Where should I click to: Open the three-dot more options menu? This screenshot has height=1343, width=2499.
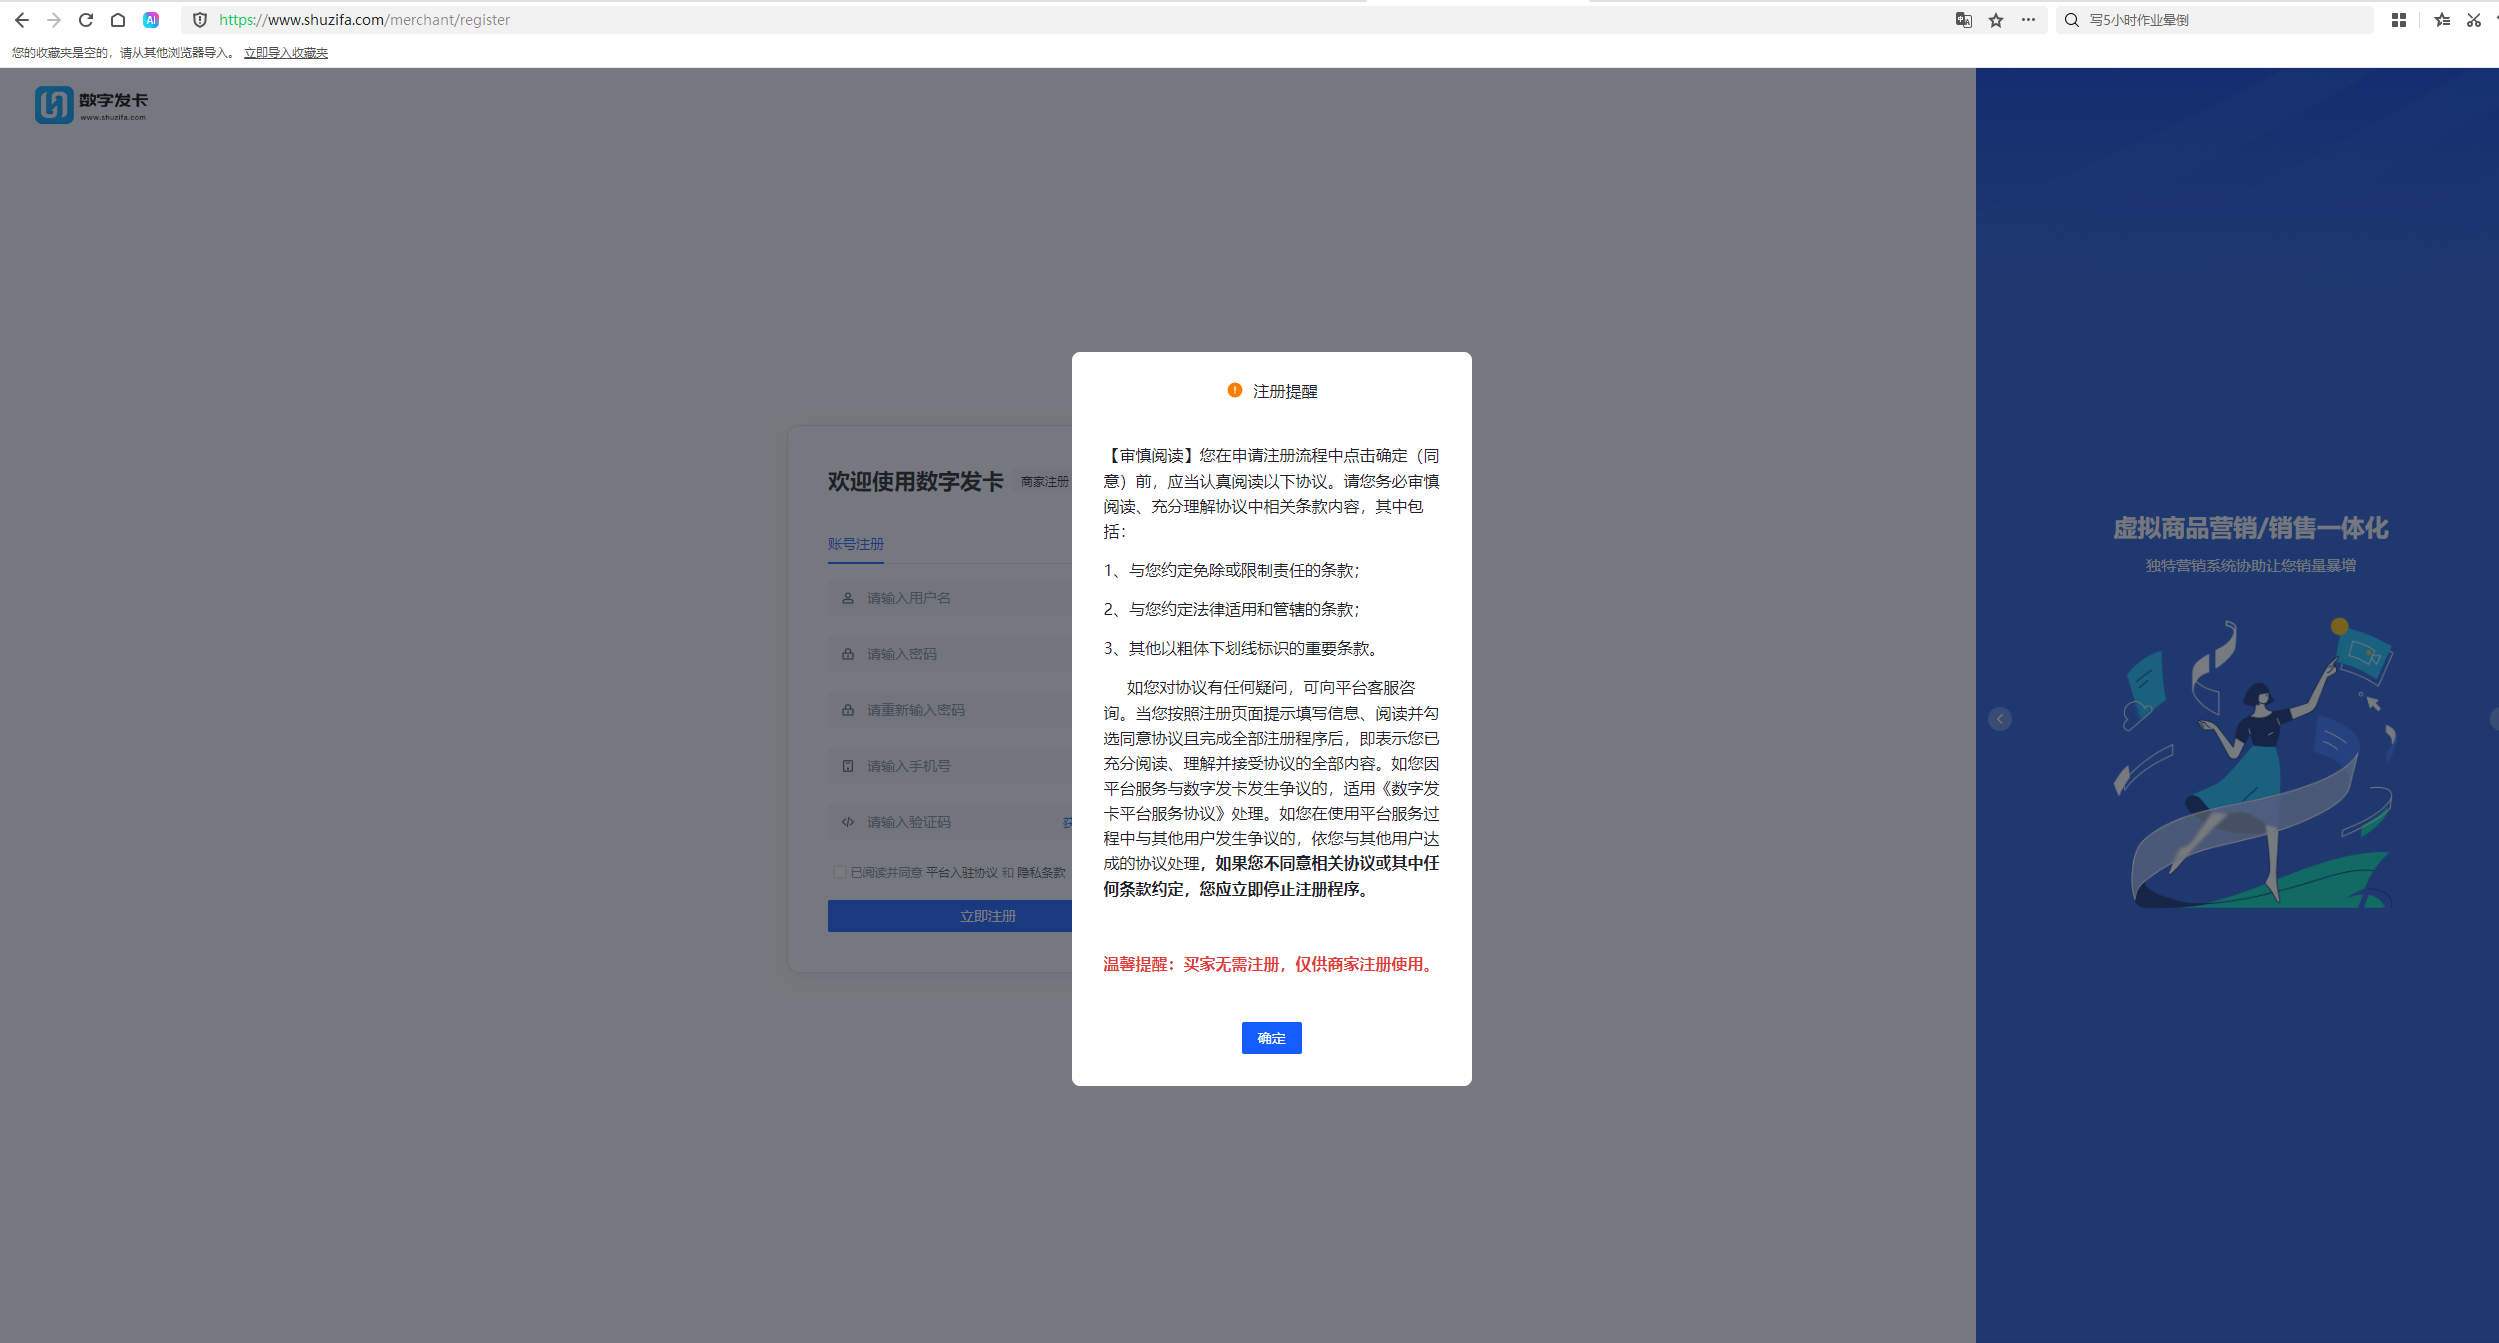tap(2028, 20)
